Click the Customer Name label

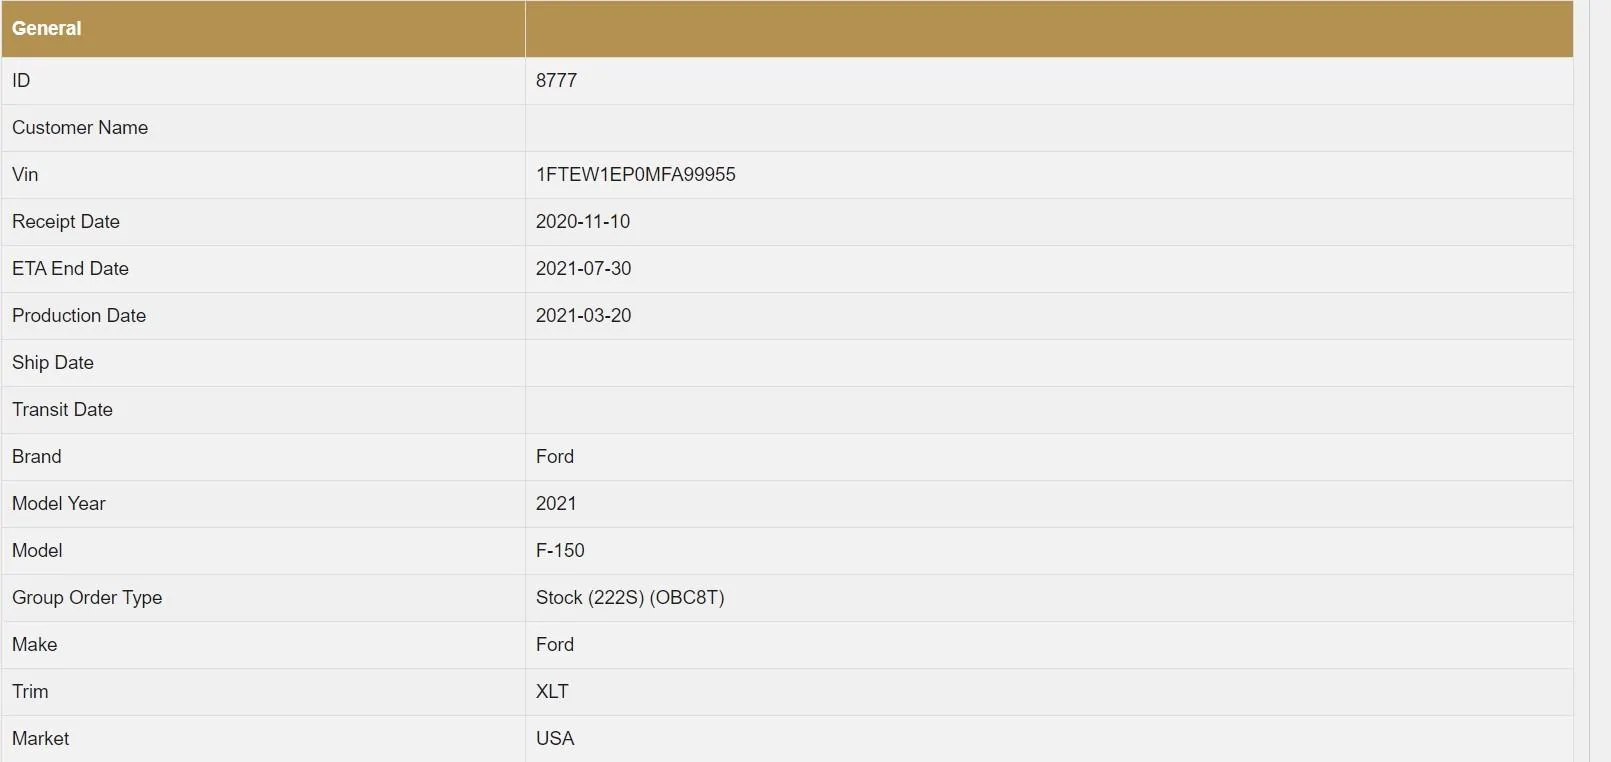click(x=80, y=128)
